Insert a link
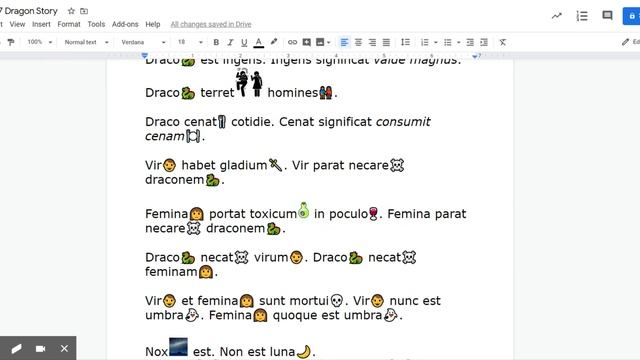This screenshot has height=360, width=640. tap(292, 42)
